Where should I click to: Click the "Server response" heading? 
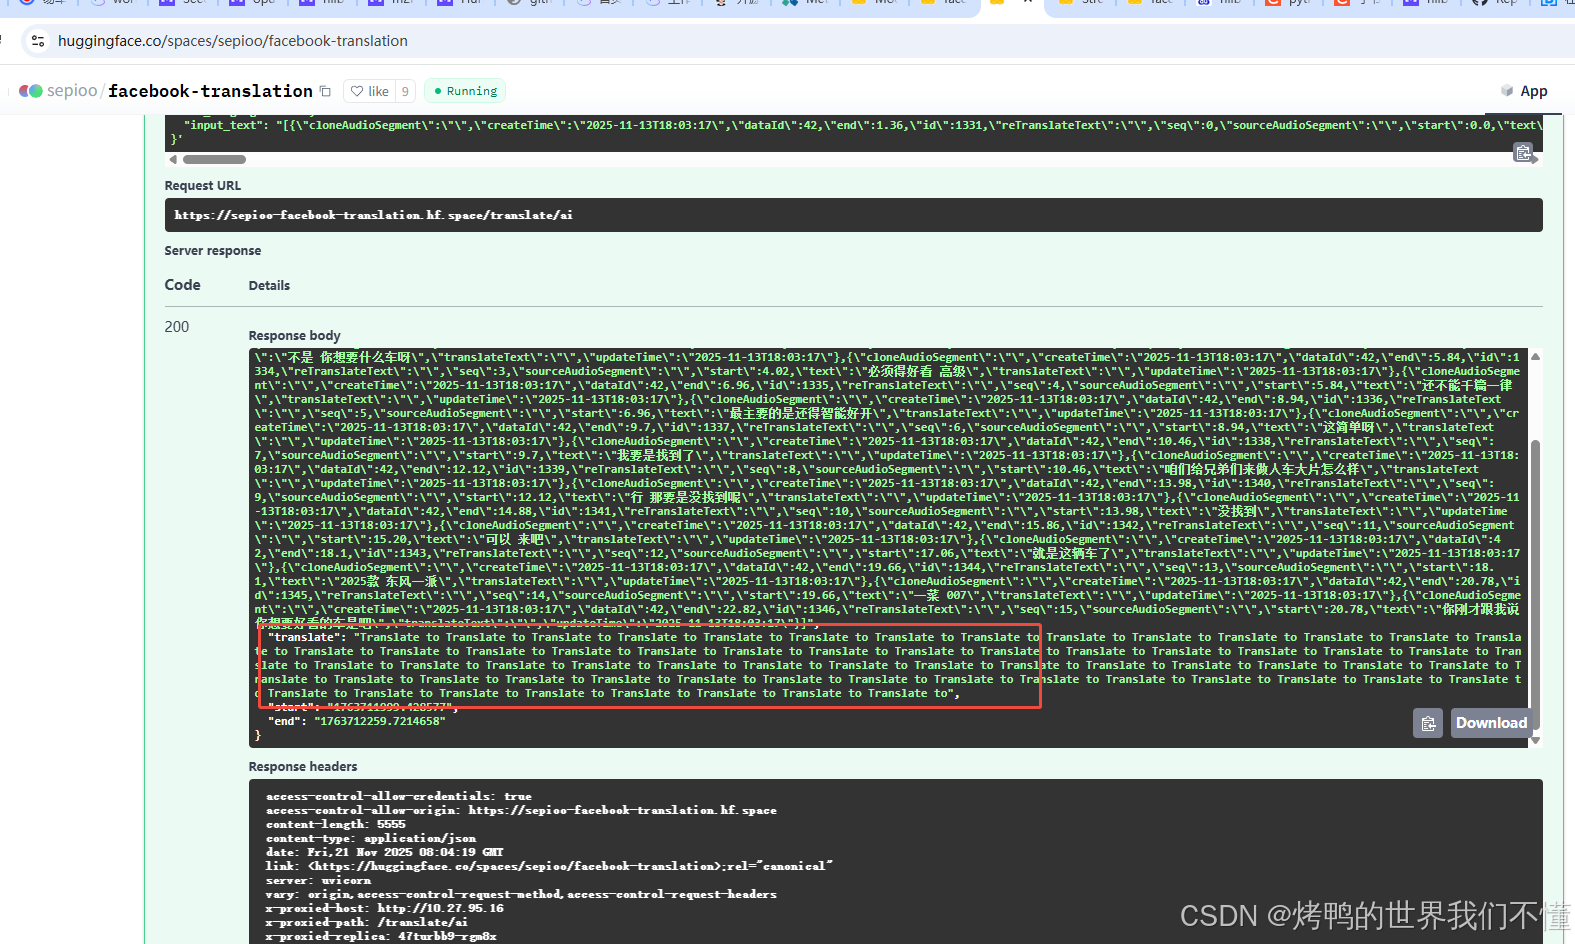click(x=213, y=251)
